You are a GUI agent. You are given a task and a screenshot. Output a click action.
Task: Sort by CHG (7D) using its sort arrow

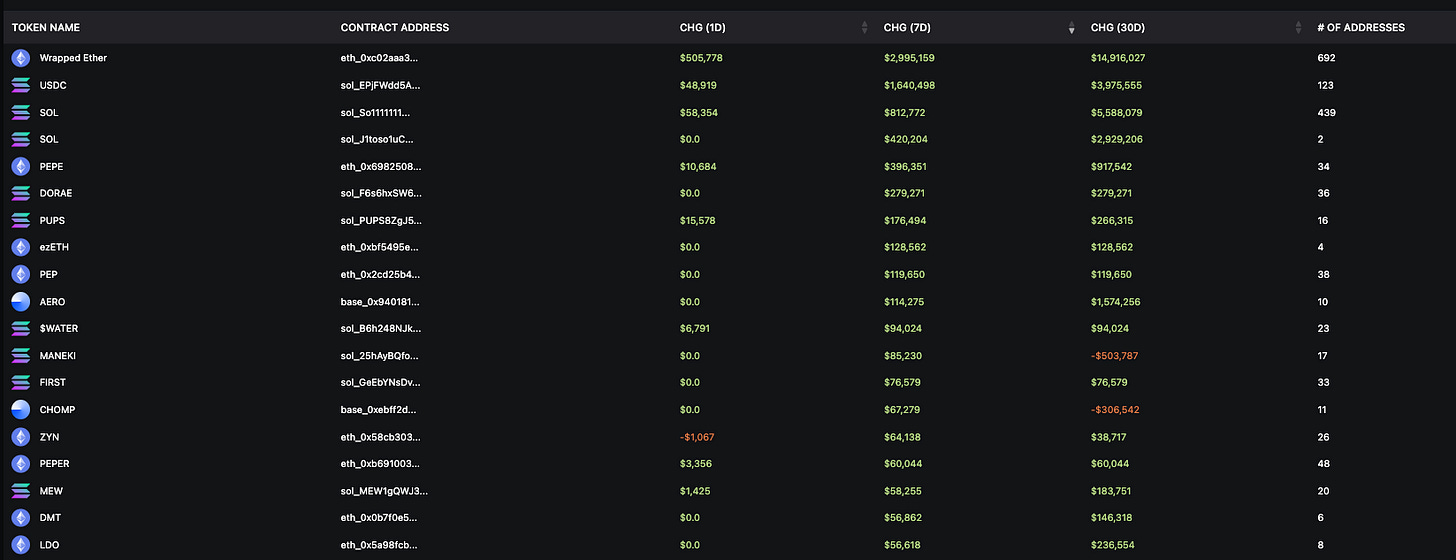1072,28
